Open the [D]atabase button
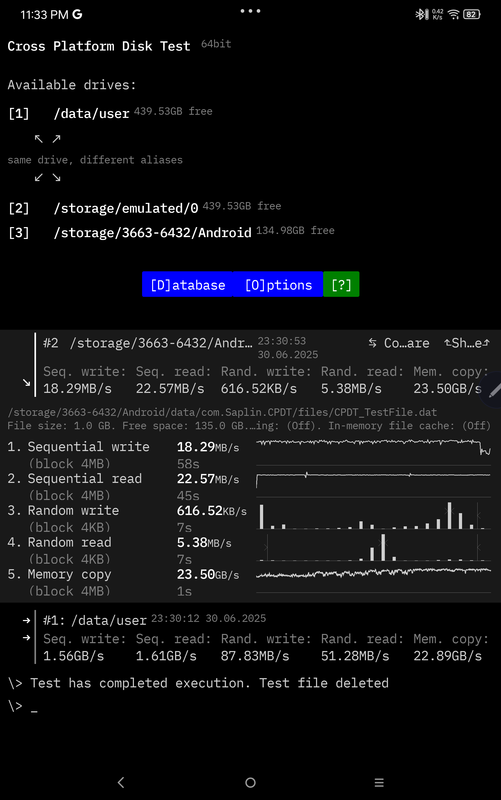The width and height of the screenshot is (501, 800). coord(187,284)
